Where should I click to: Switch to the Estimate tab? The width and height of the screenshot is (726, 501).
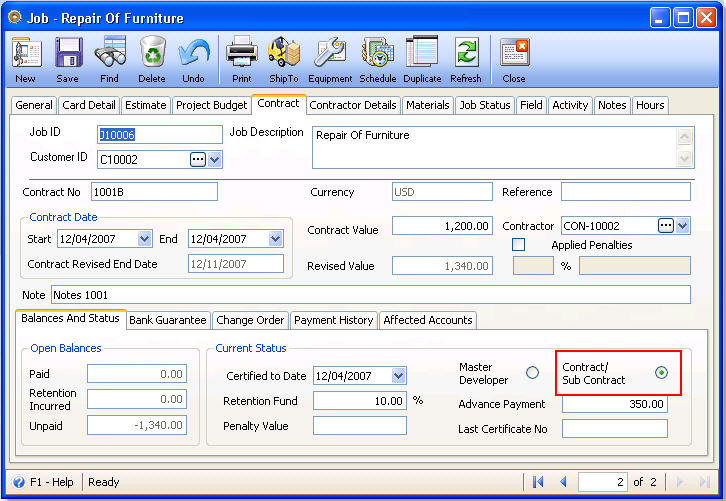(145, 105)
